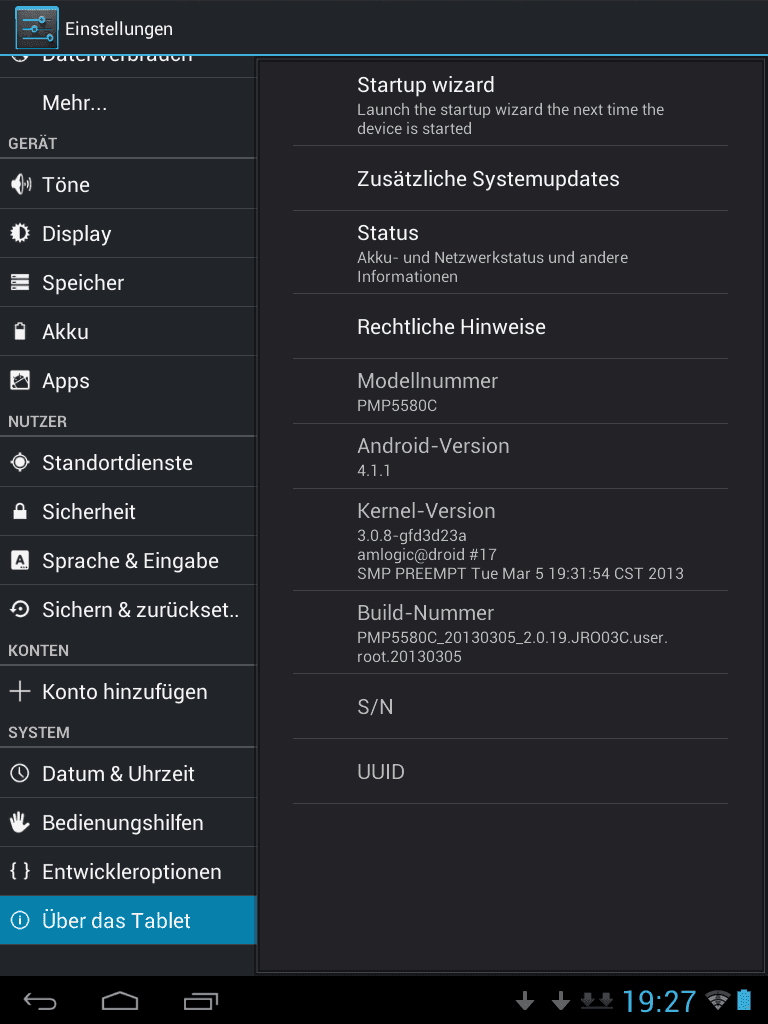Tap the Build-Nummer entry
The height and width of the screenshot is (1024, 768).
click(x=510, y=633)
